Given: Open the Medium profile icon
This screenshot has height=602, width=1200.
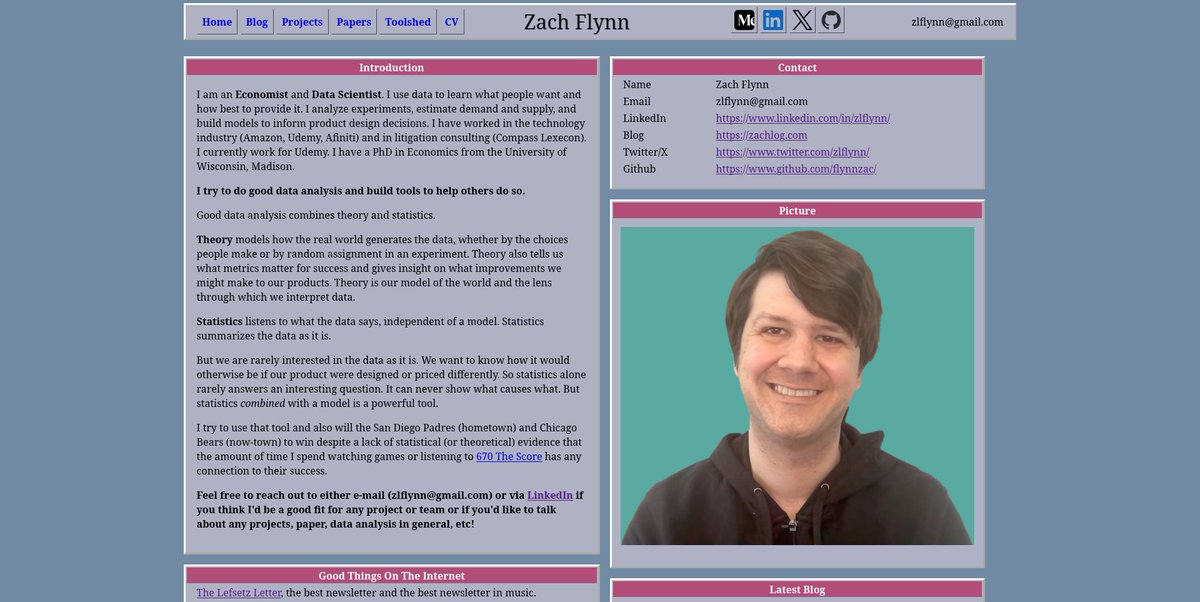Looking at the screenshot, I should coord(743,18).
